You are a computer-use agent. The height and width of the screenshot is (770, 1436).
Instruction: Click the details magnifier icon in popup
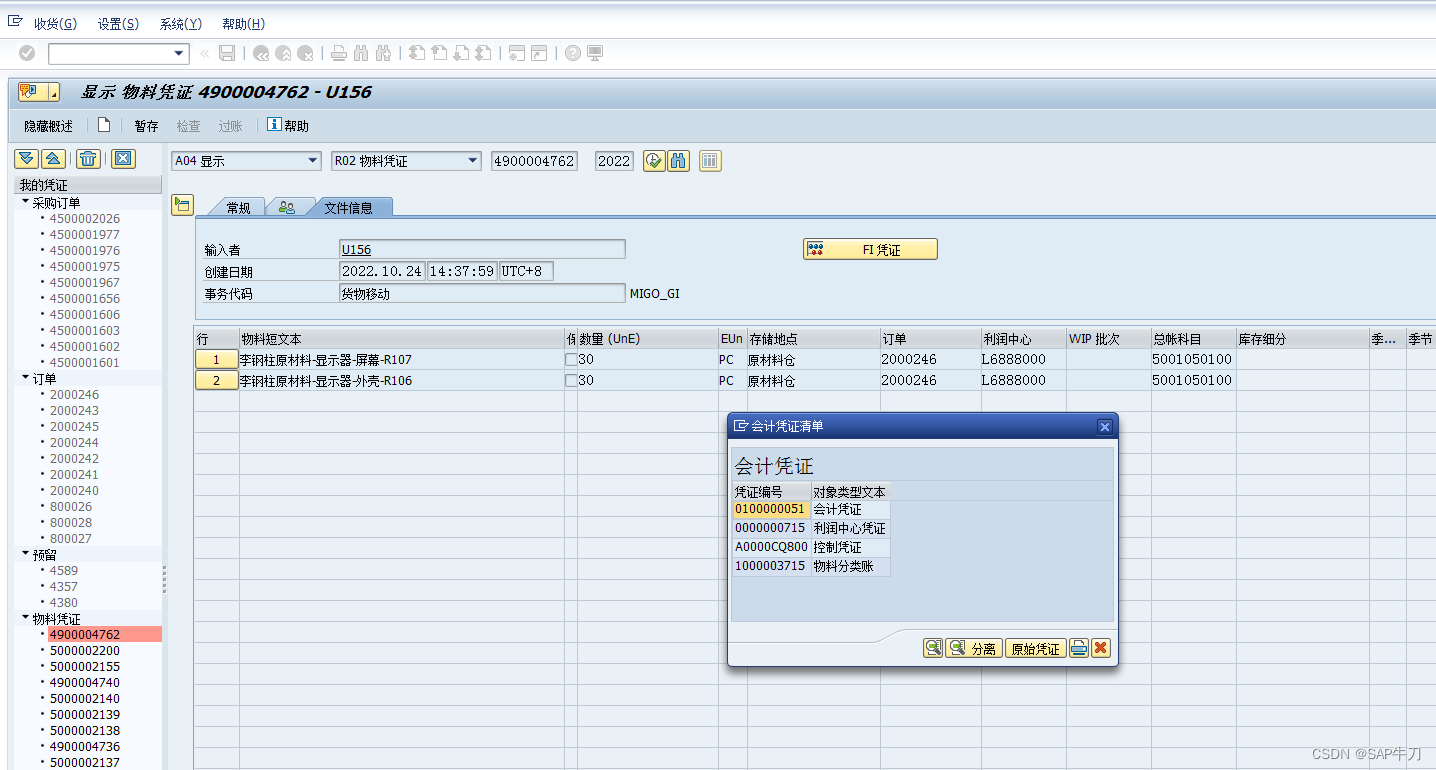933,648
